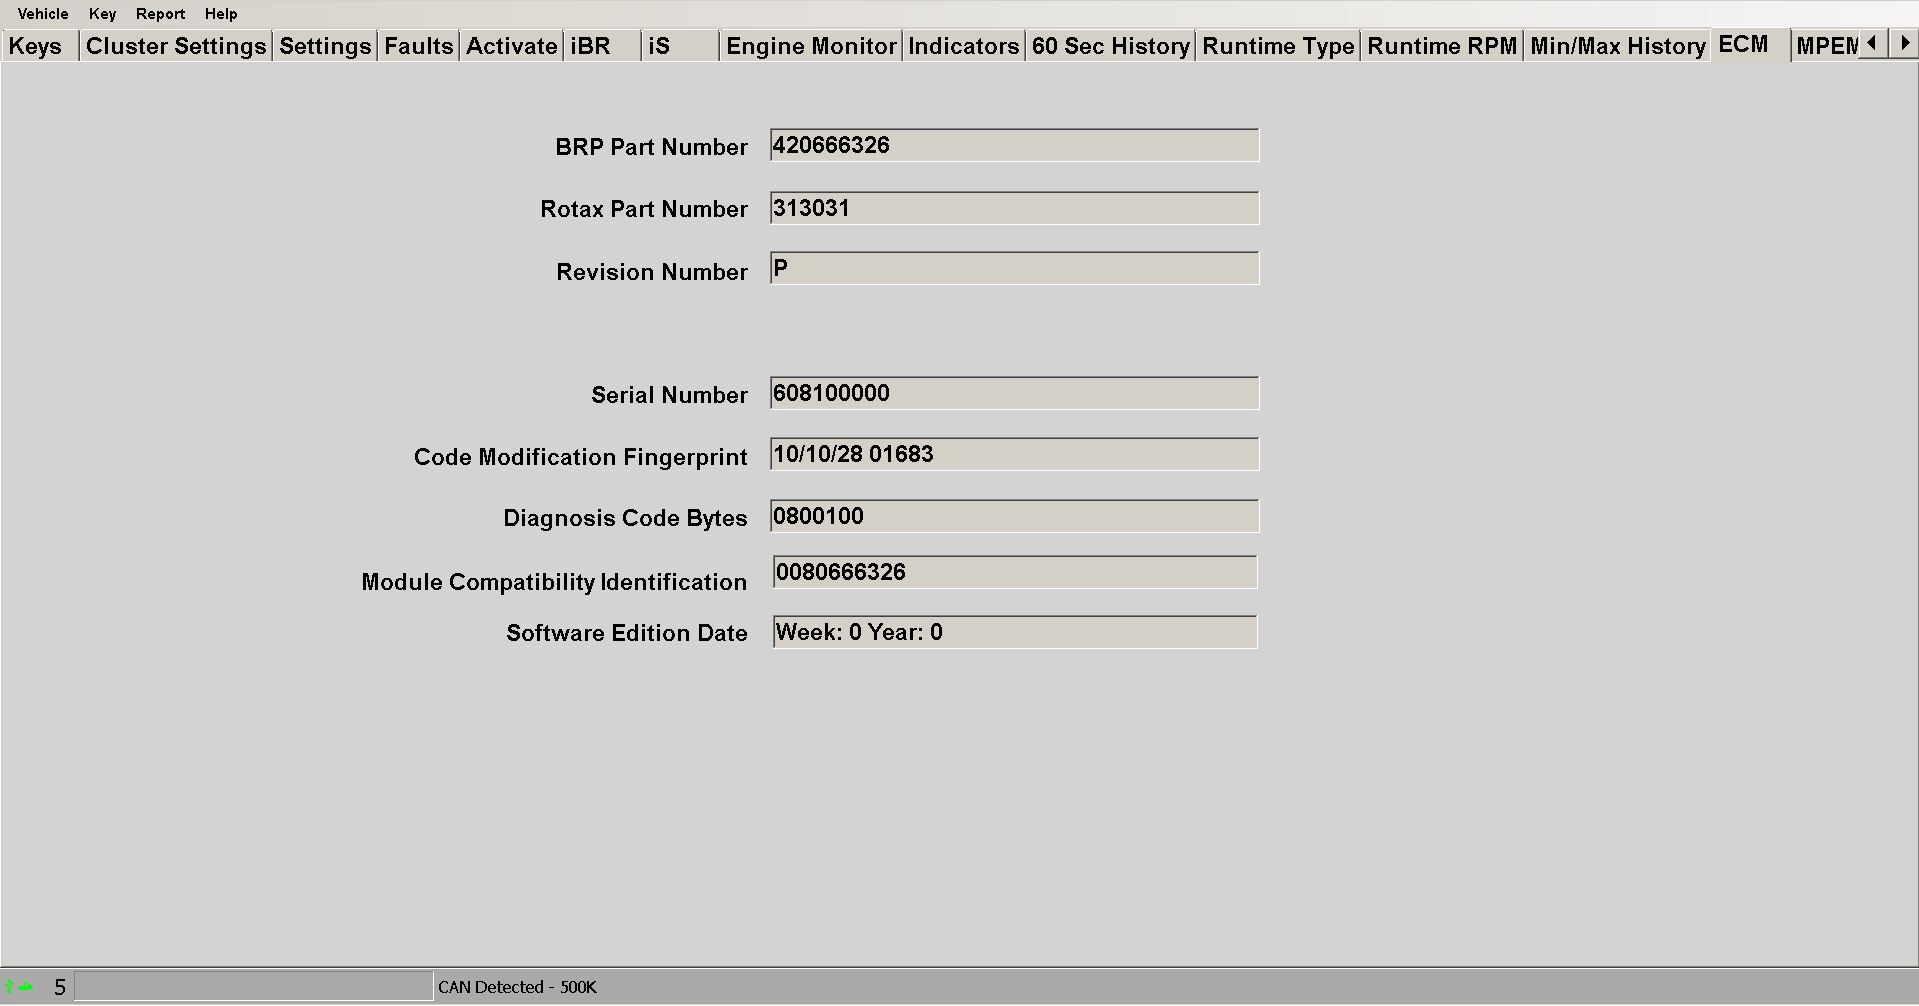Open the Indicators tab
Viewport: 1919px width, 1006px height.
pos(963,46)
